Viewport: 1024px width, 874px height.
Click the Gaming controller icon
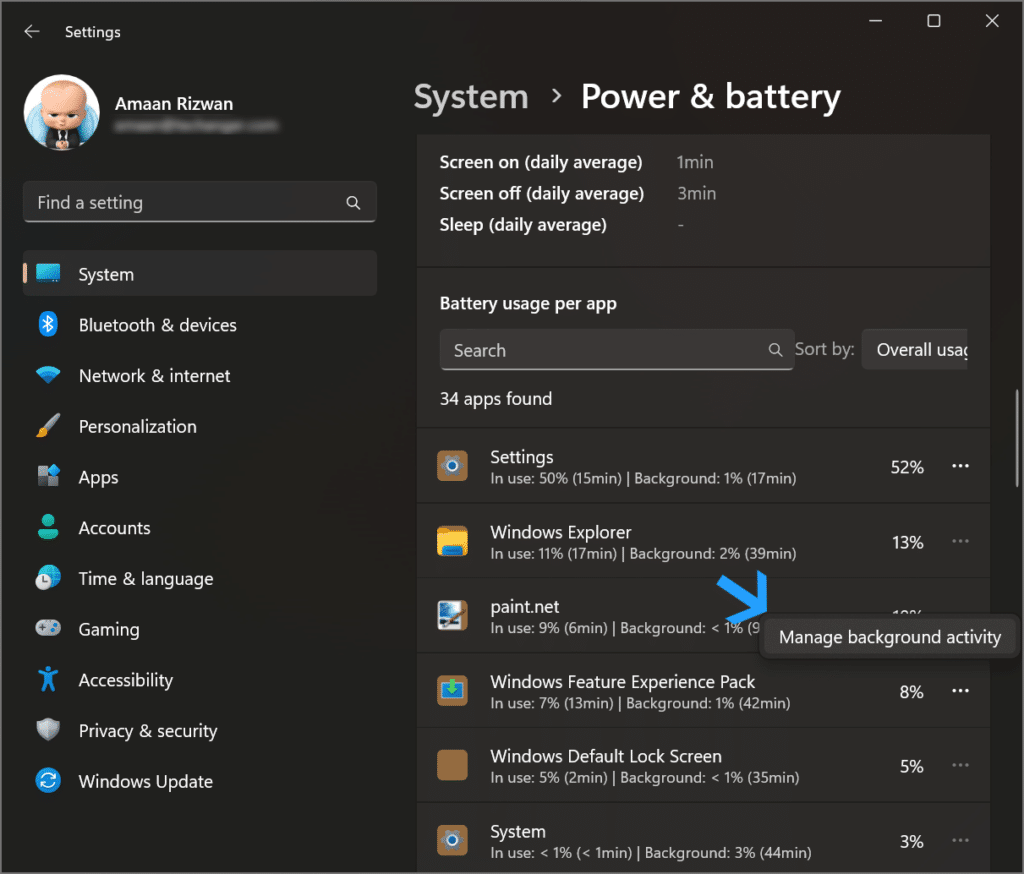(48, 628)
